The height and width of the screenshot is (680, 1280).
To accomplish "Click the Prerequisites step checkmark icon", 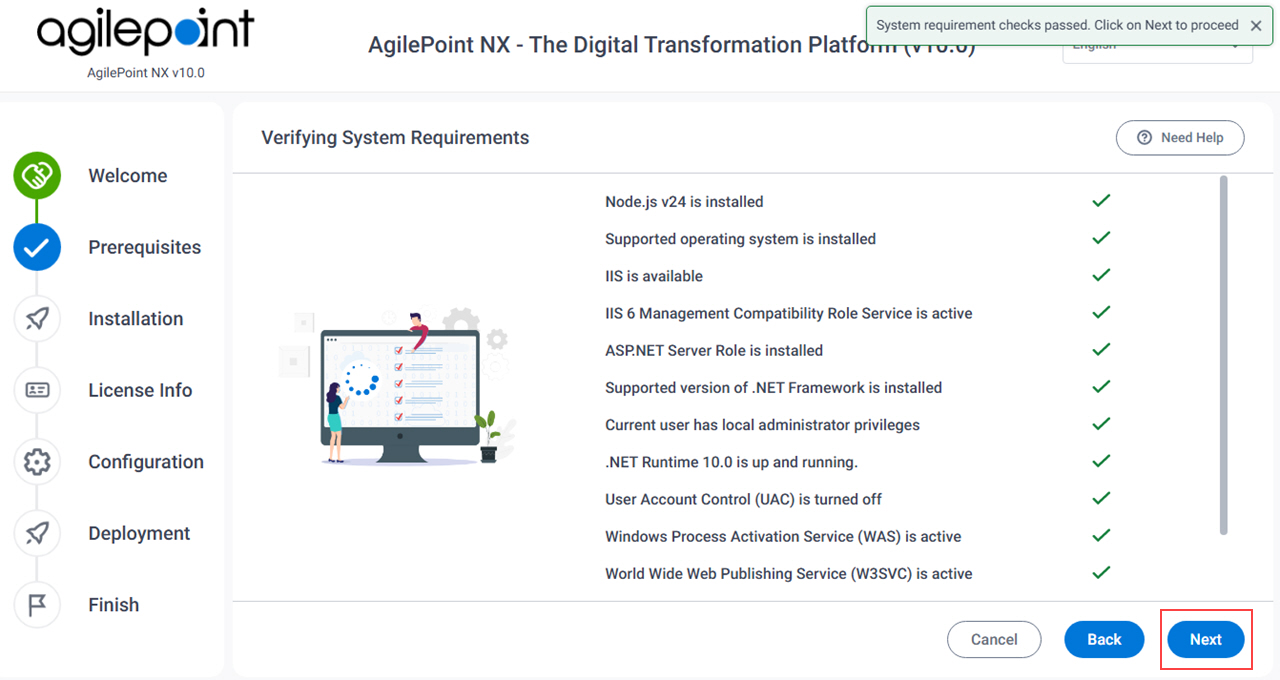I will click(37, 247).
